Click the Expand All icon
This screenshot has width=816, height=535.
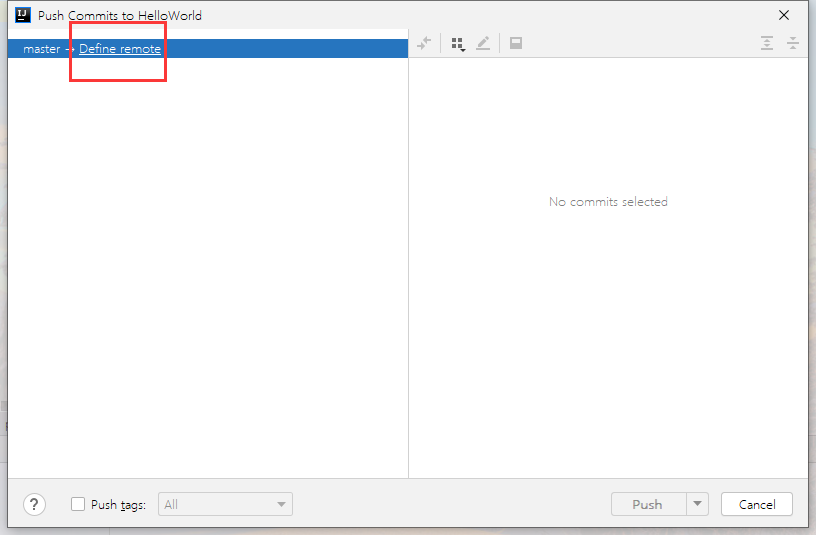(x=767, y=43)
